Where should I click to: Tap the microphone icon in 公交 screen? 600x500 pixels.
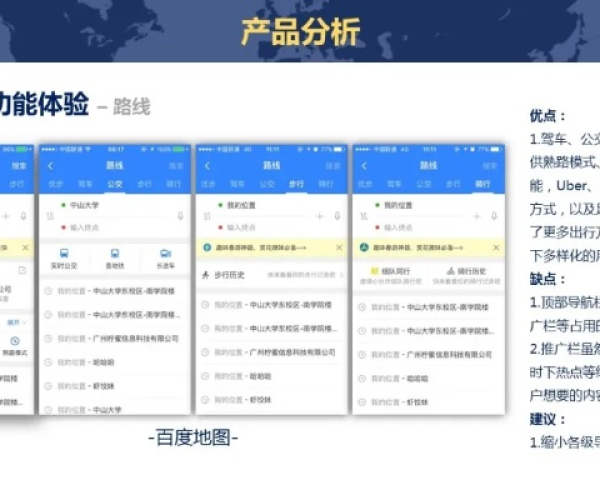(x=180, y=216)
